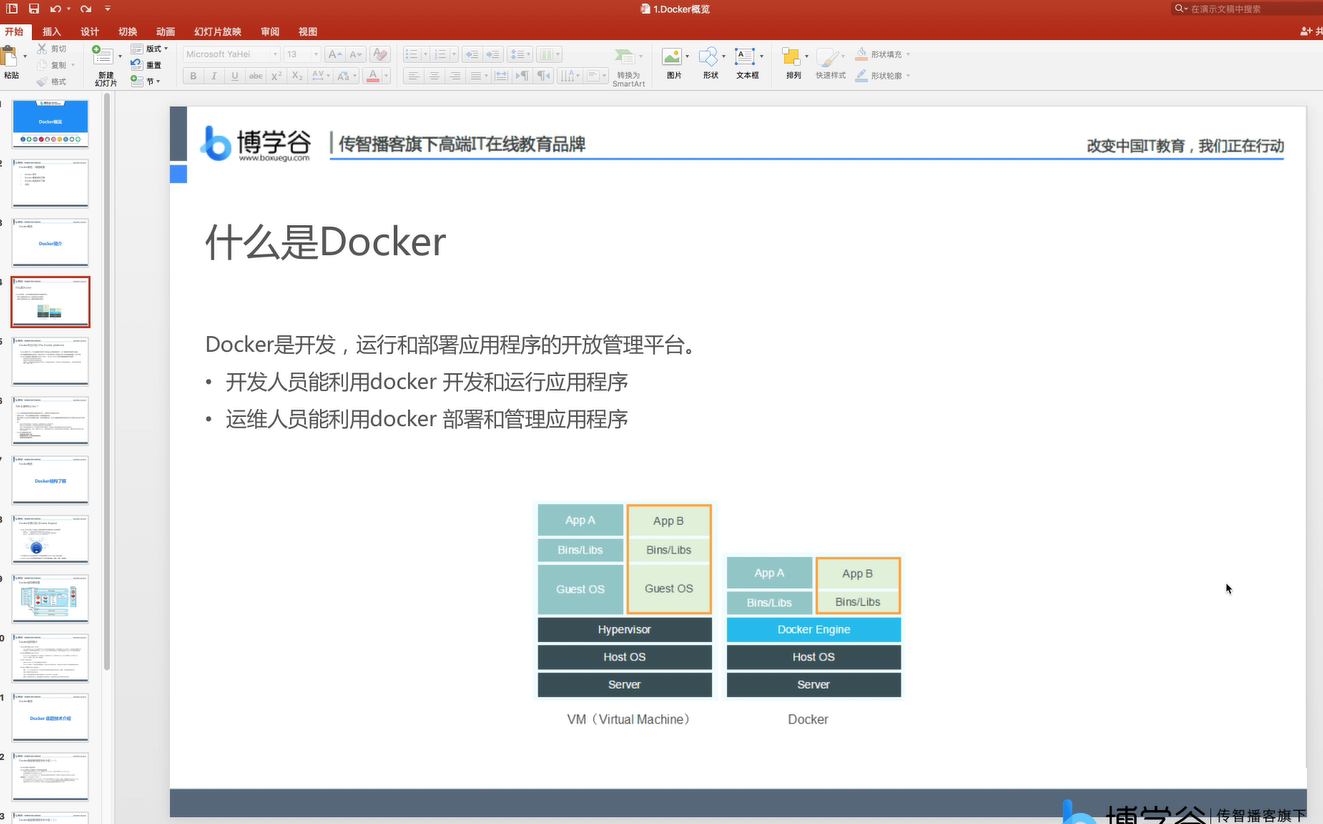Select the 排列 (Arrange) icon
Screen dimensions: 1323x824
point(790,60)
